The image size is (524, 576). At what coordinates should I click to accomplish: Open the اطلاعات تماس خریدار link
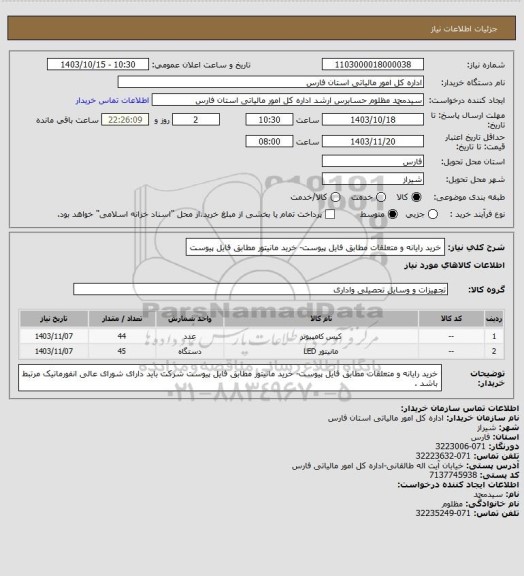[112, 100]
